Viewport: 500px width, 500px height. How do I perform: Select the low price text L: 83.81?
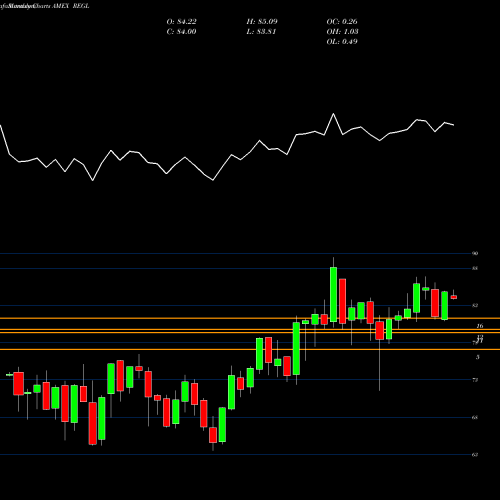261,32
